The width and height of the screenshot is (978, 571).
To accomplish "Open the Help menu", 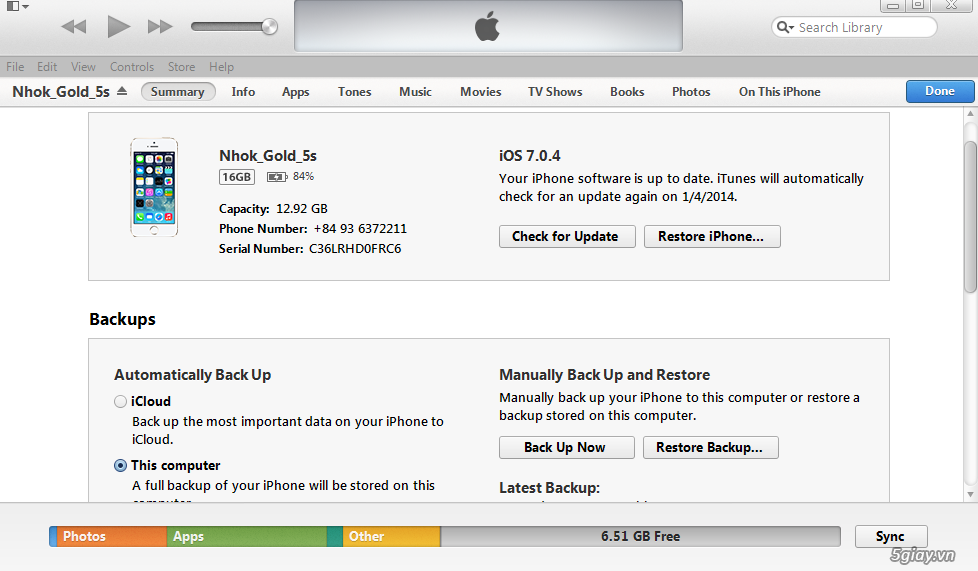I will pyautogui.click(x=221, y=67).
